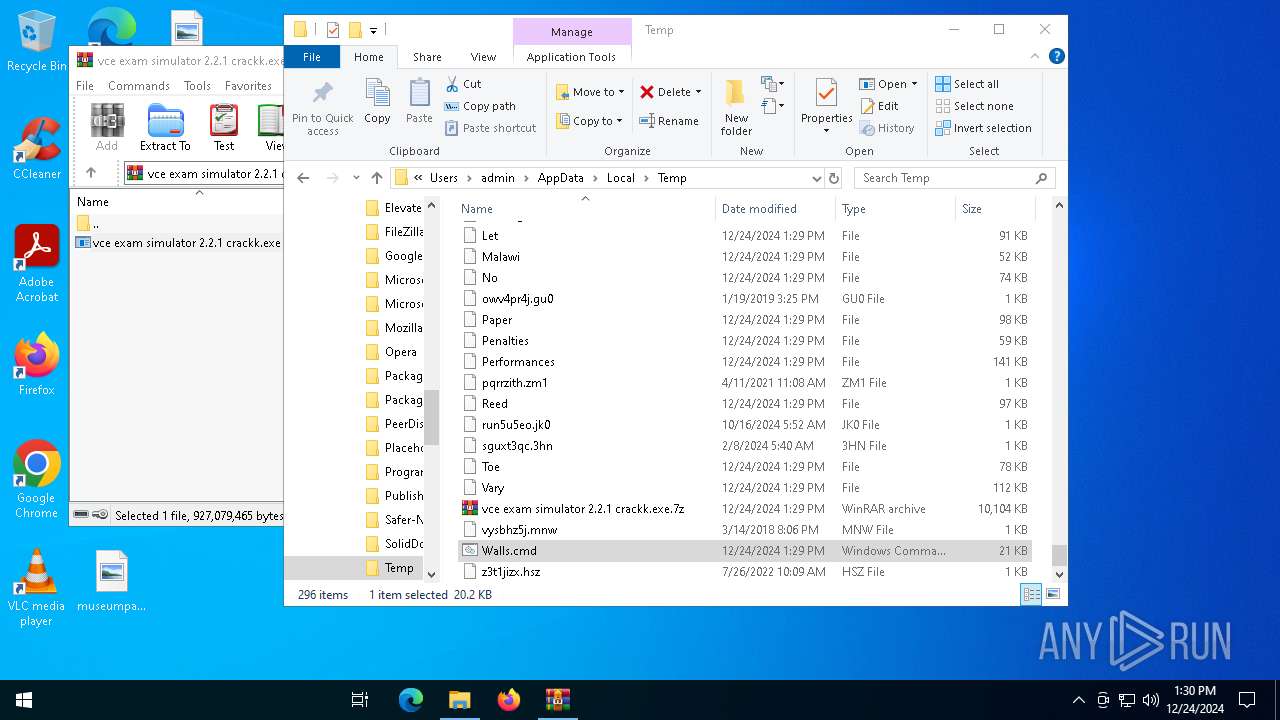Expand the address bar history dropdown
Screen dimensions: 1280x720
pos(816,178)
